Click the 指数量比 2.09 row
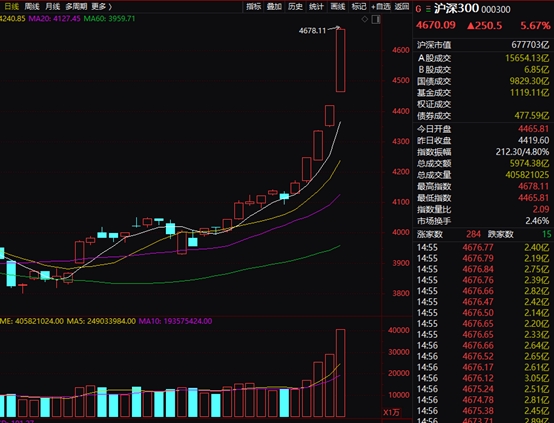The image size is (554, 423). (x=483, y=209)
